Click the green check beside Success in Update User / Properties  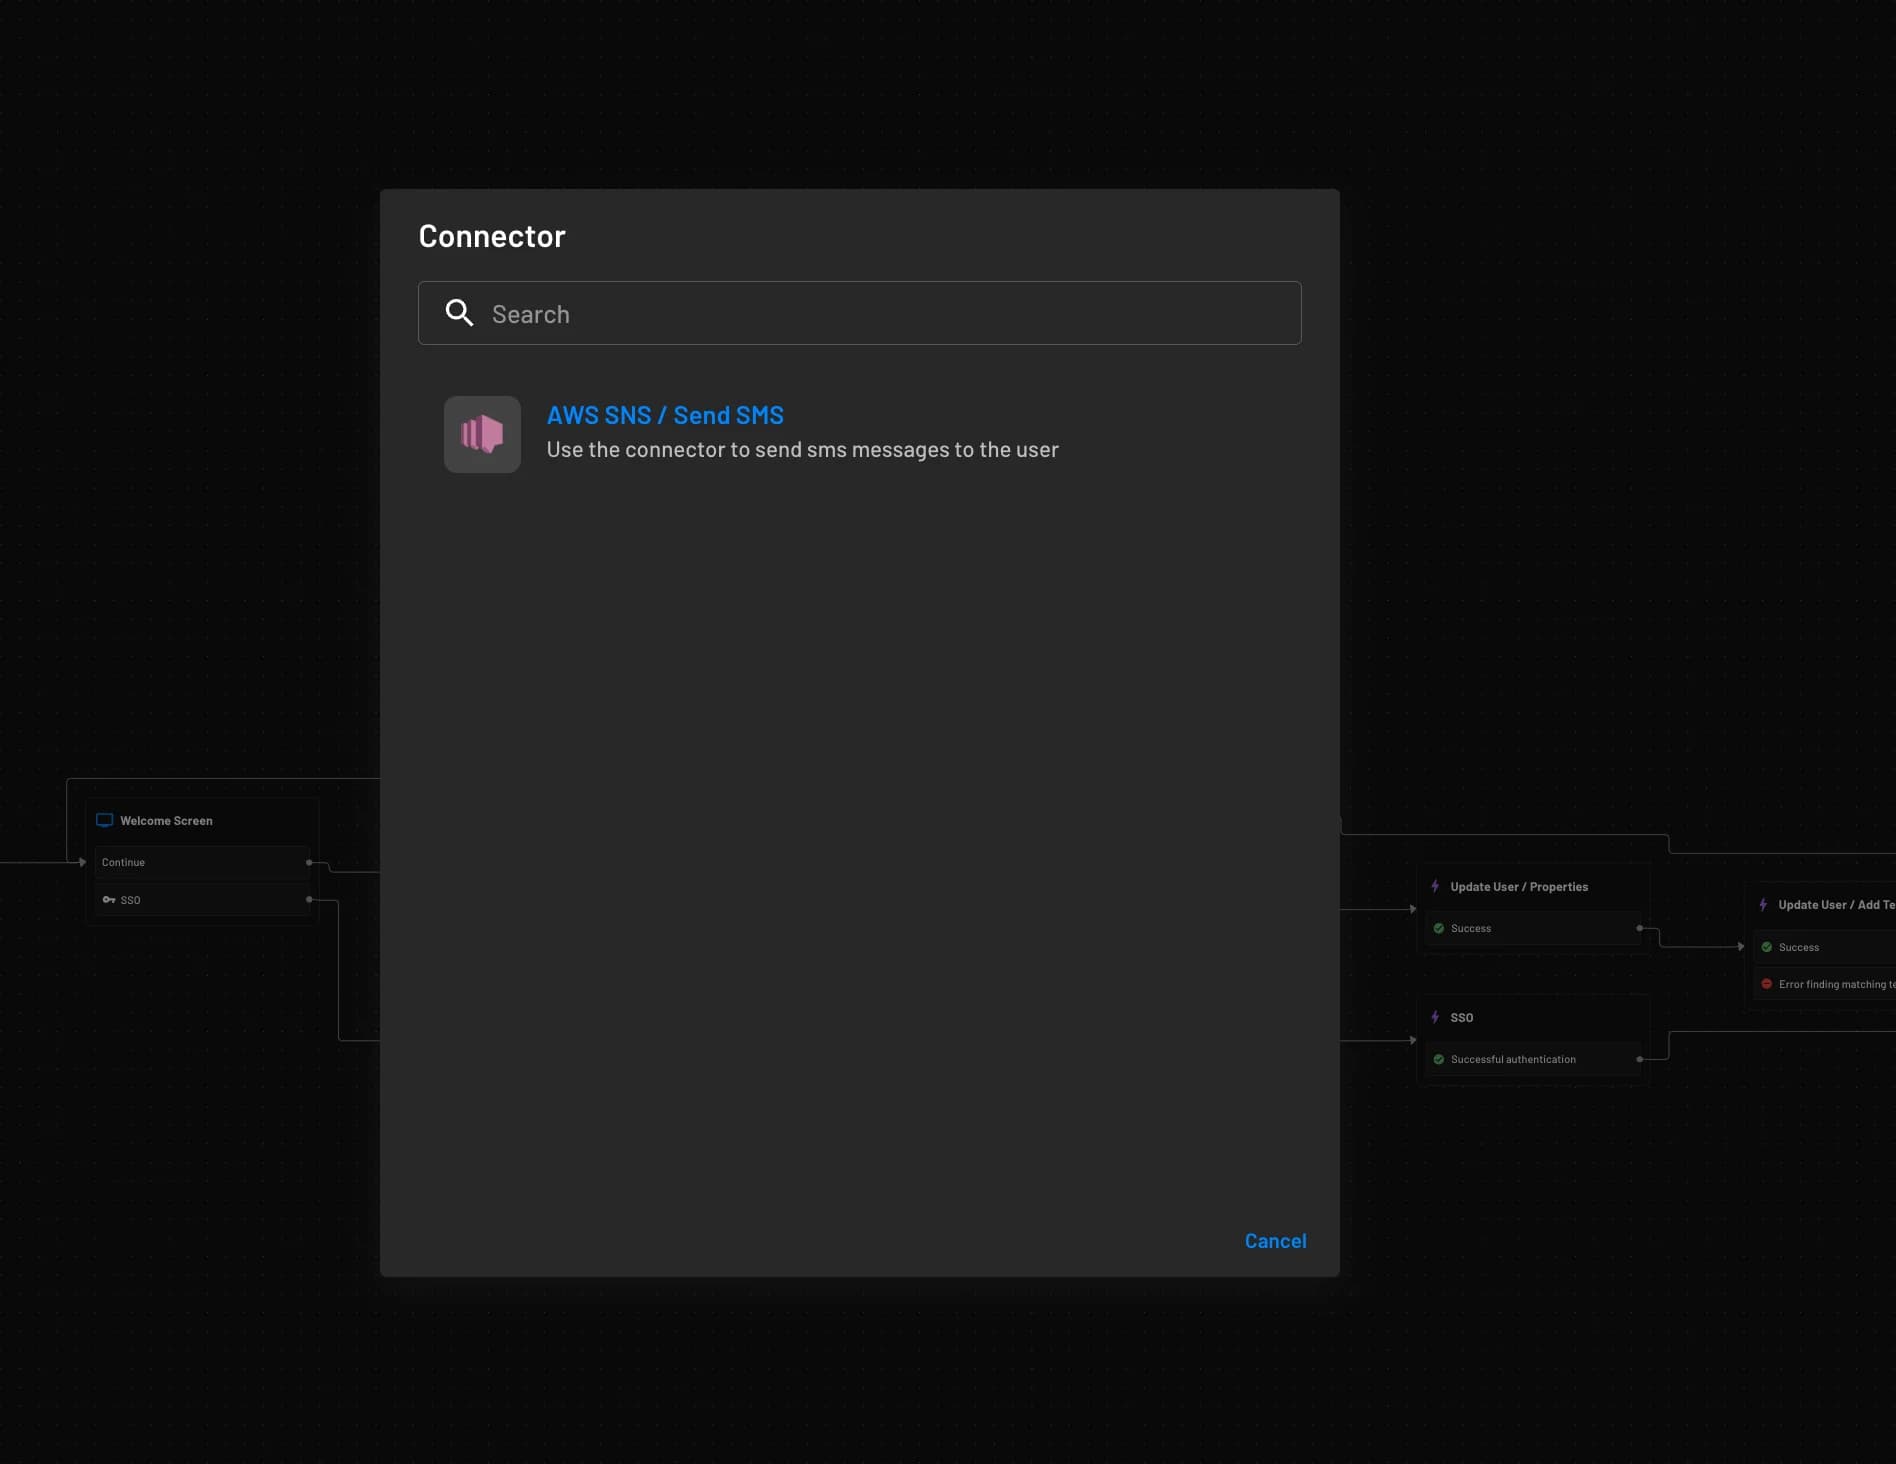point(1440,927)
